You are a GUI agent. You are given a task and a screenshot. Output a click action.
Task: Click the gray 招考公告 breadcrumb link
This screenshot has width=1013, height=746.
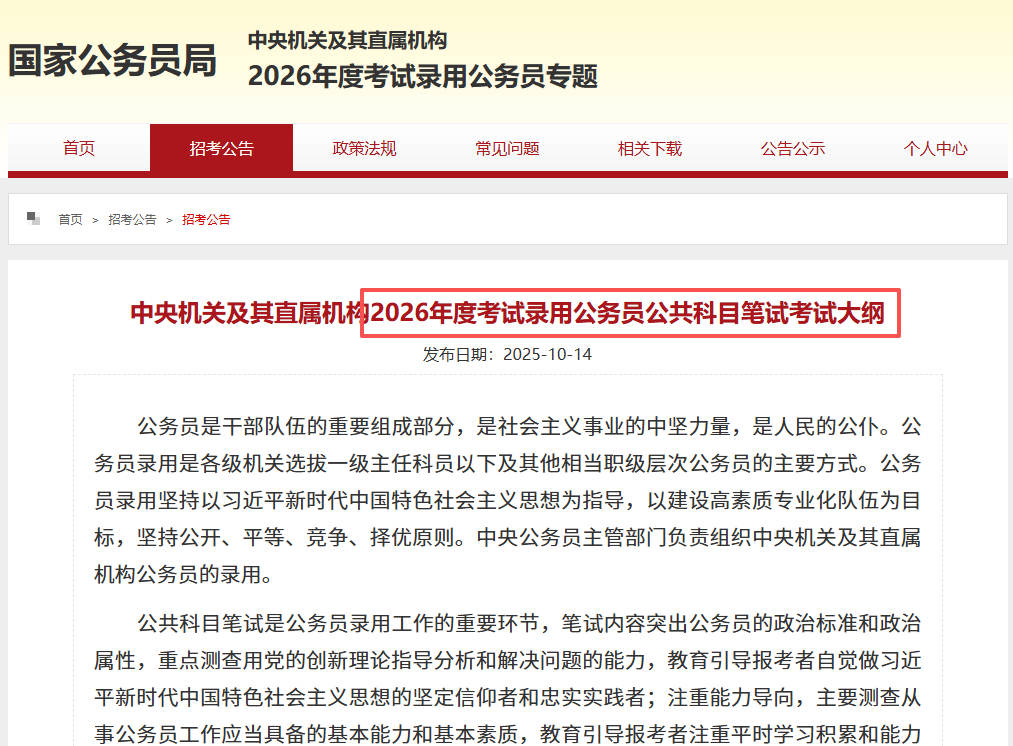coord(132,219)
